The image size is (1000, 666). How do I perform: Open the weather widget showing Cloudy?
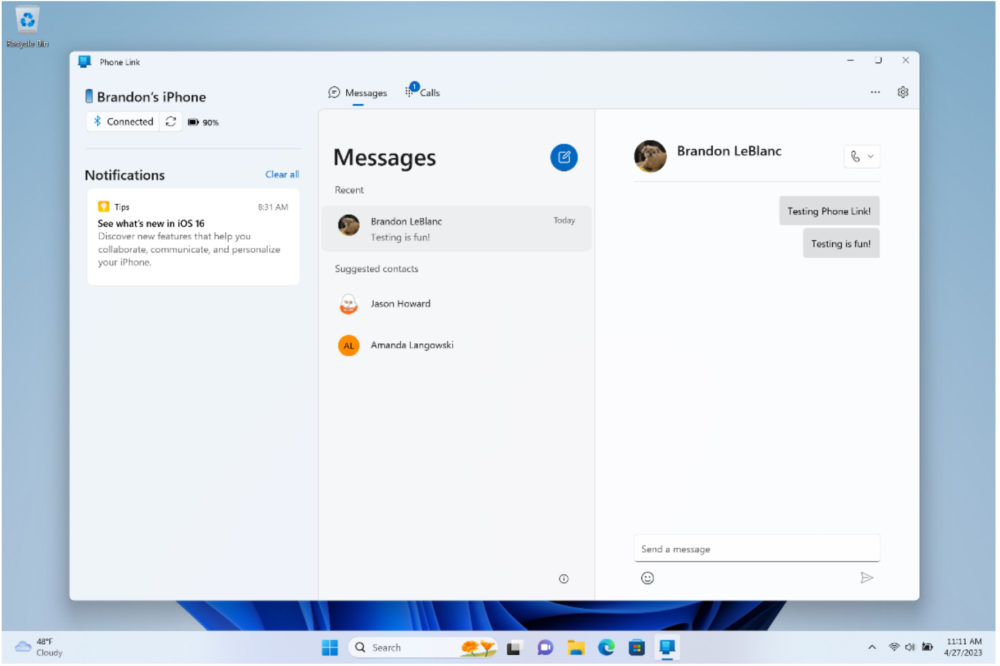(40, 649)
